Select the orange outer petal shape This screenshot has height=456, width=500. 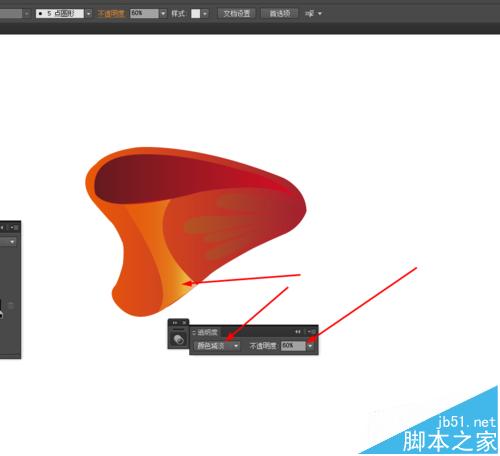133,267
